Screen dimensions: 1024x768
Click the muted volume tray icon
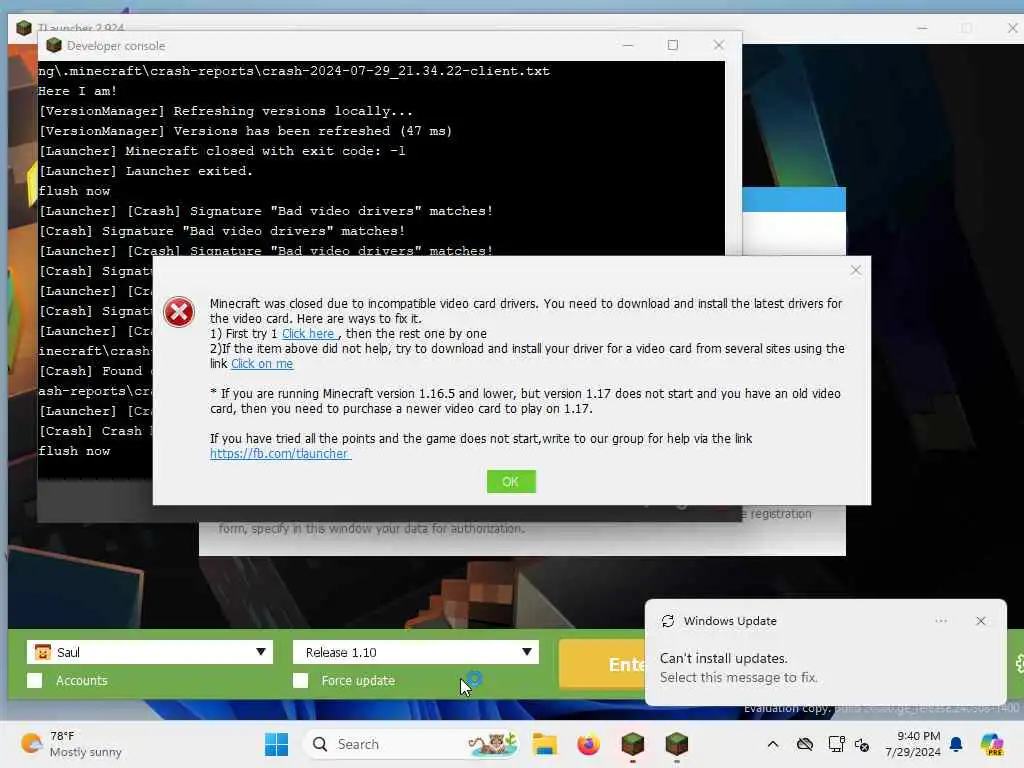862,744
